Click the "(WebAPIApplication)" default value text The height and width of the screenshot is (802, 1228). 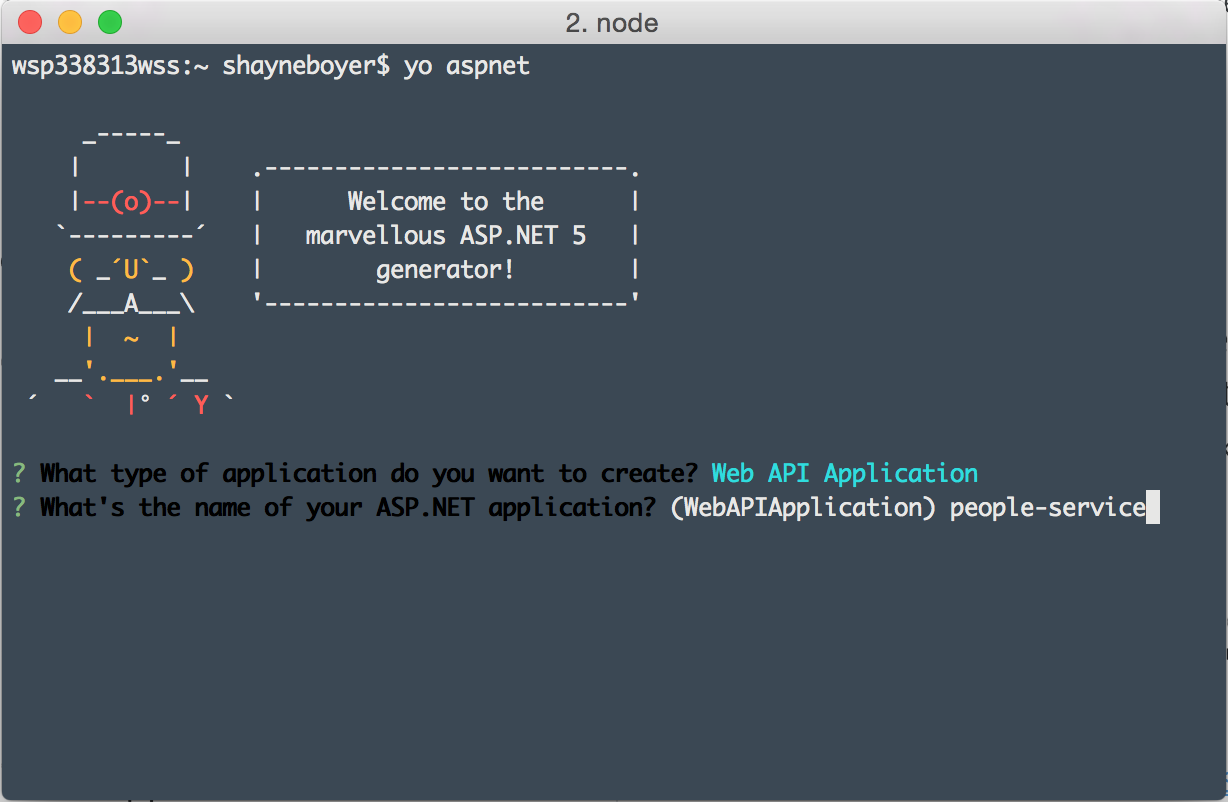point(804,507)
